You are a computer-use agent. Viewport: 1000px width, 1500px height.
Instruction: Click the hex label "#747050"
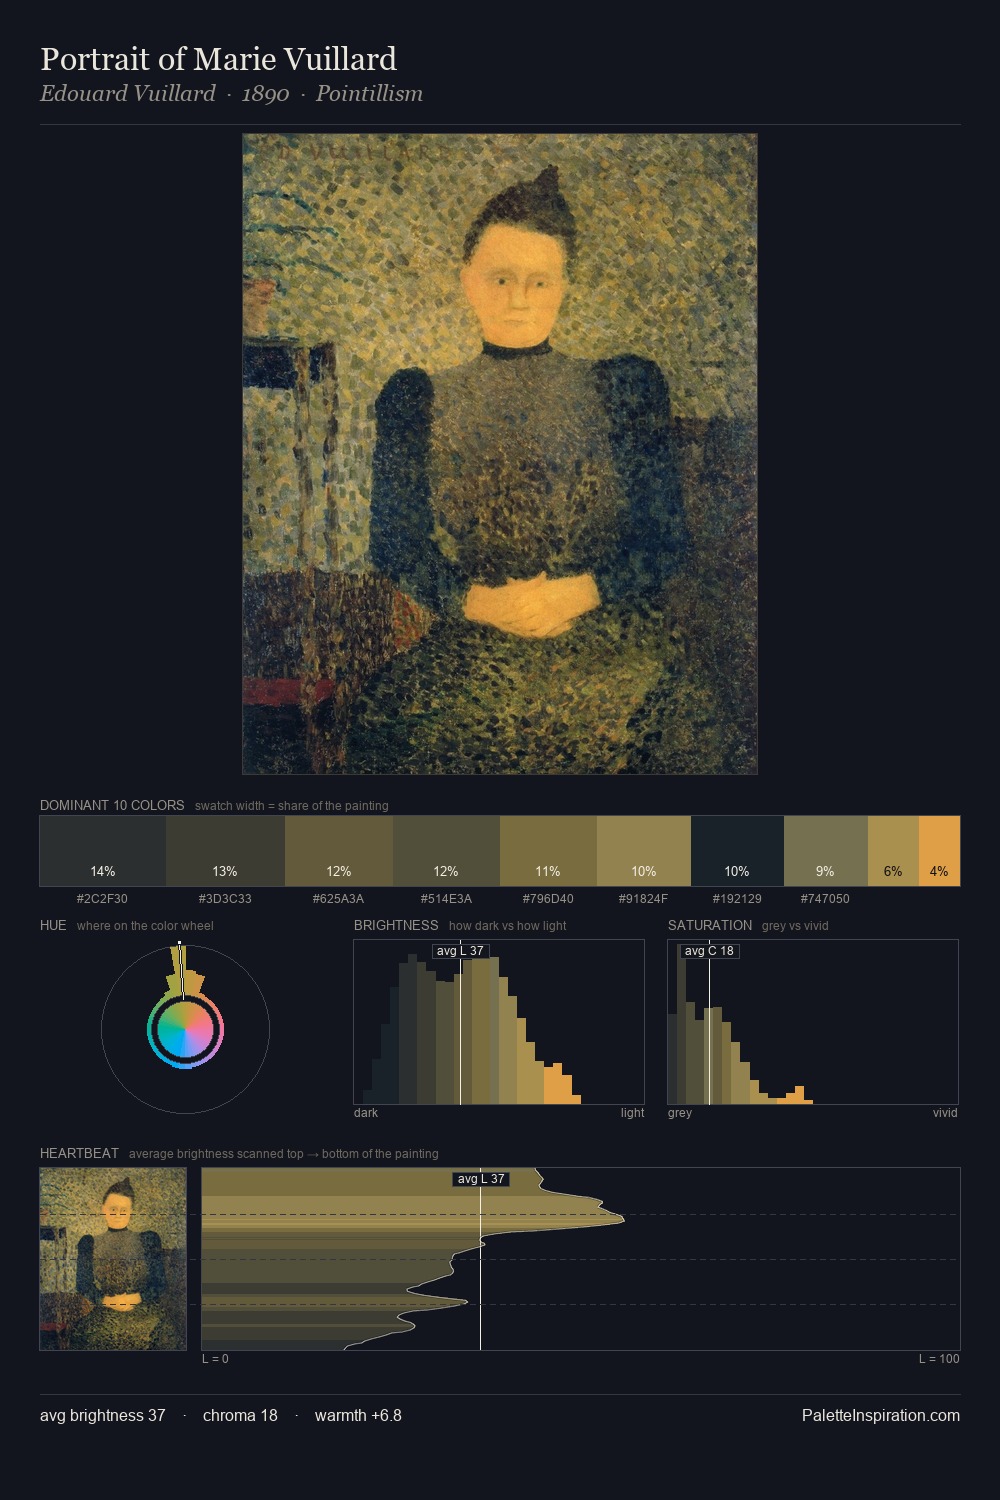pos(825,898)
